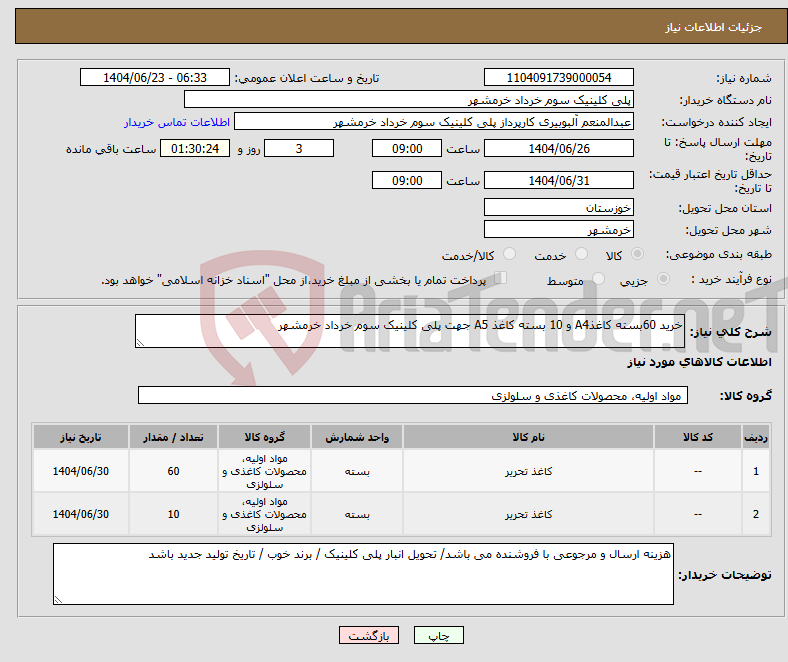Image resolution: width=788 pixels, height=662 pixels.
Task: Click the buyer organization name field
Action: pos(409,100)
